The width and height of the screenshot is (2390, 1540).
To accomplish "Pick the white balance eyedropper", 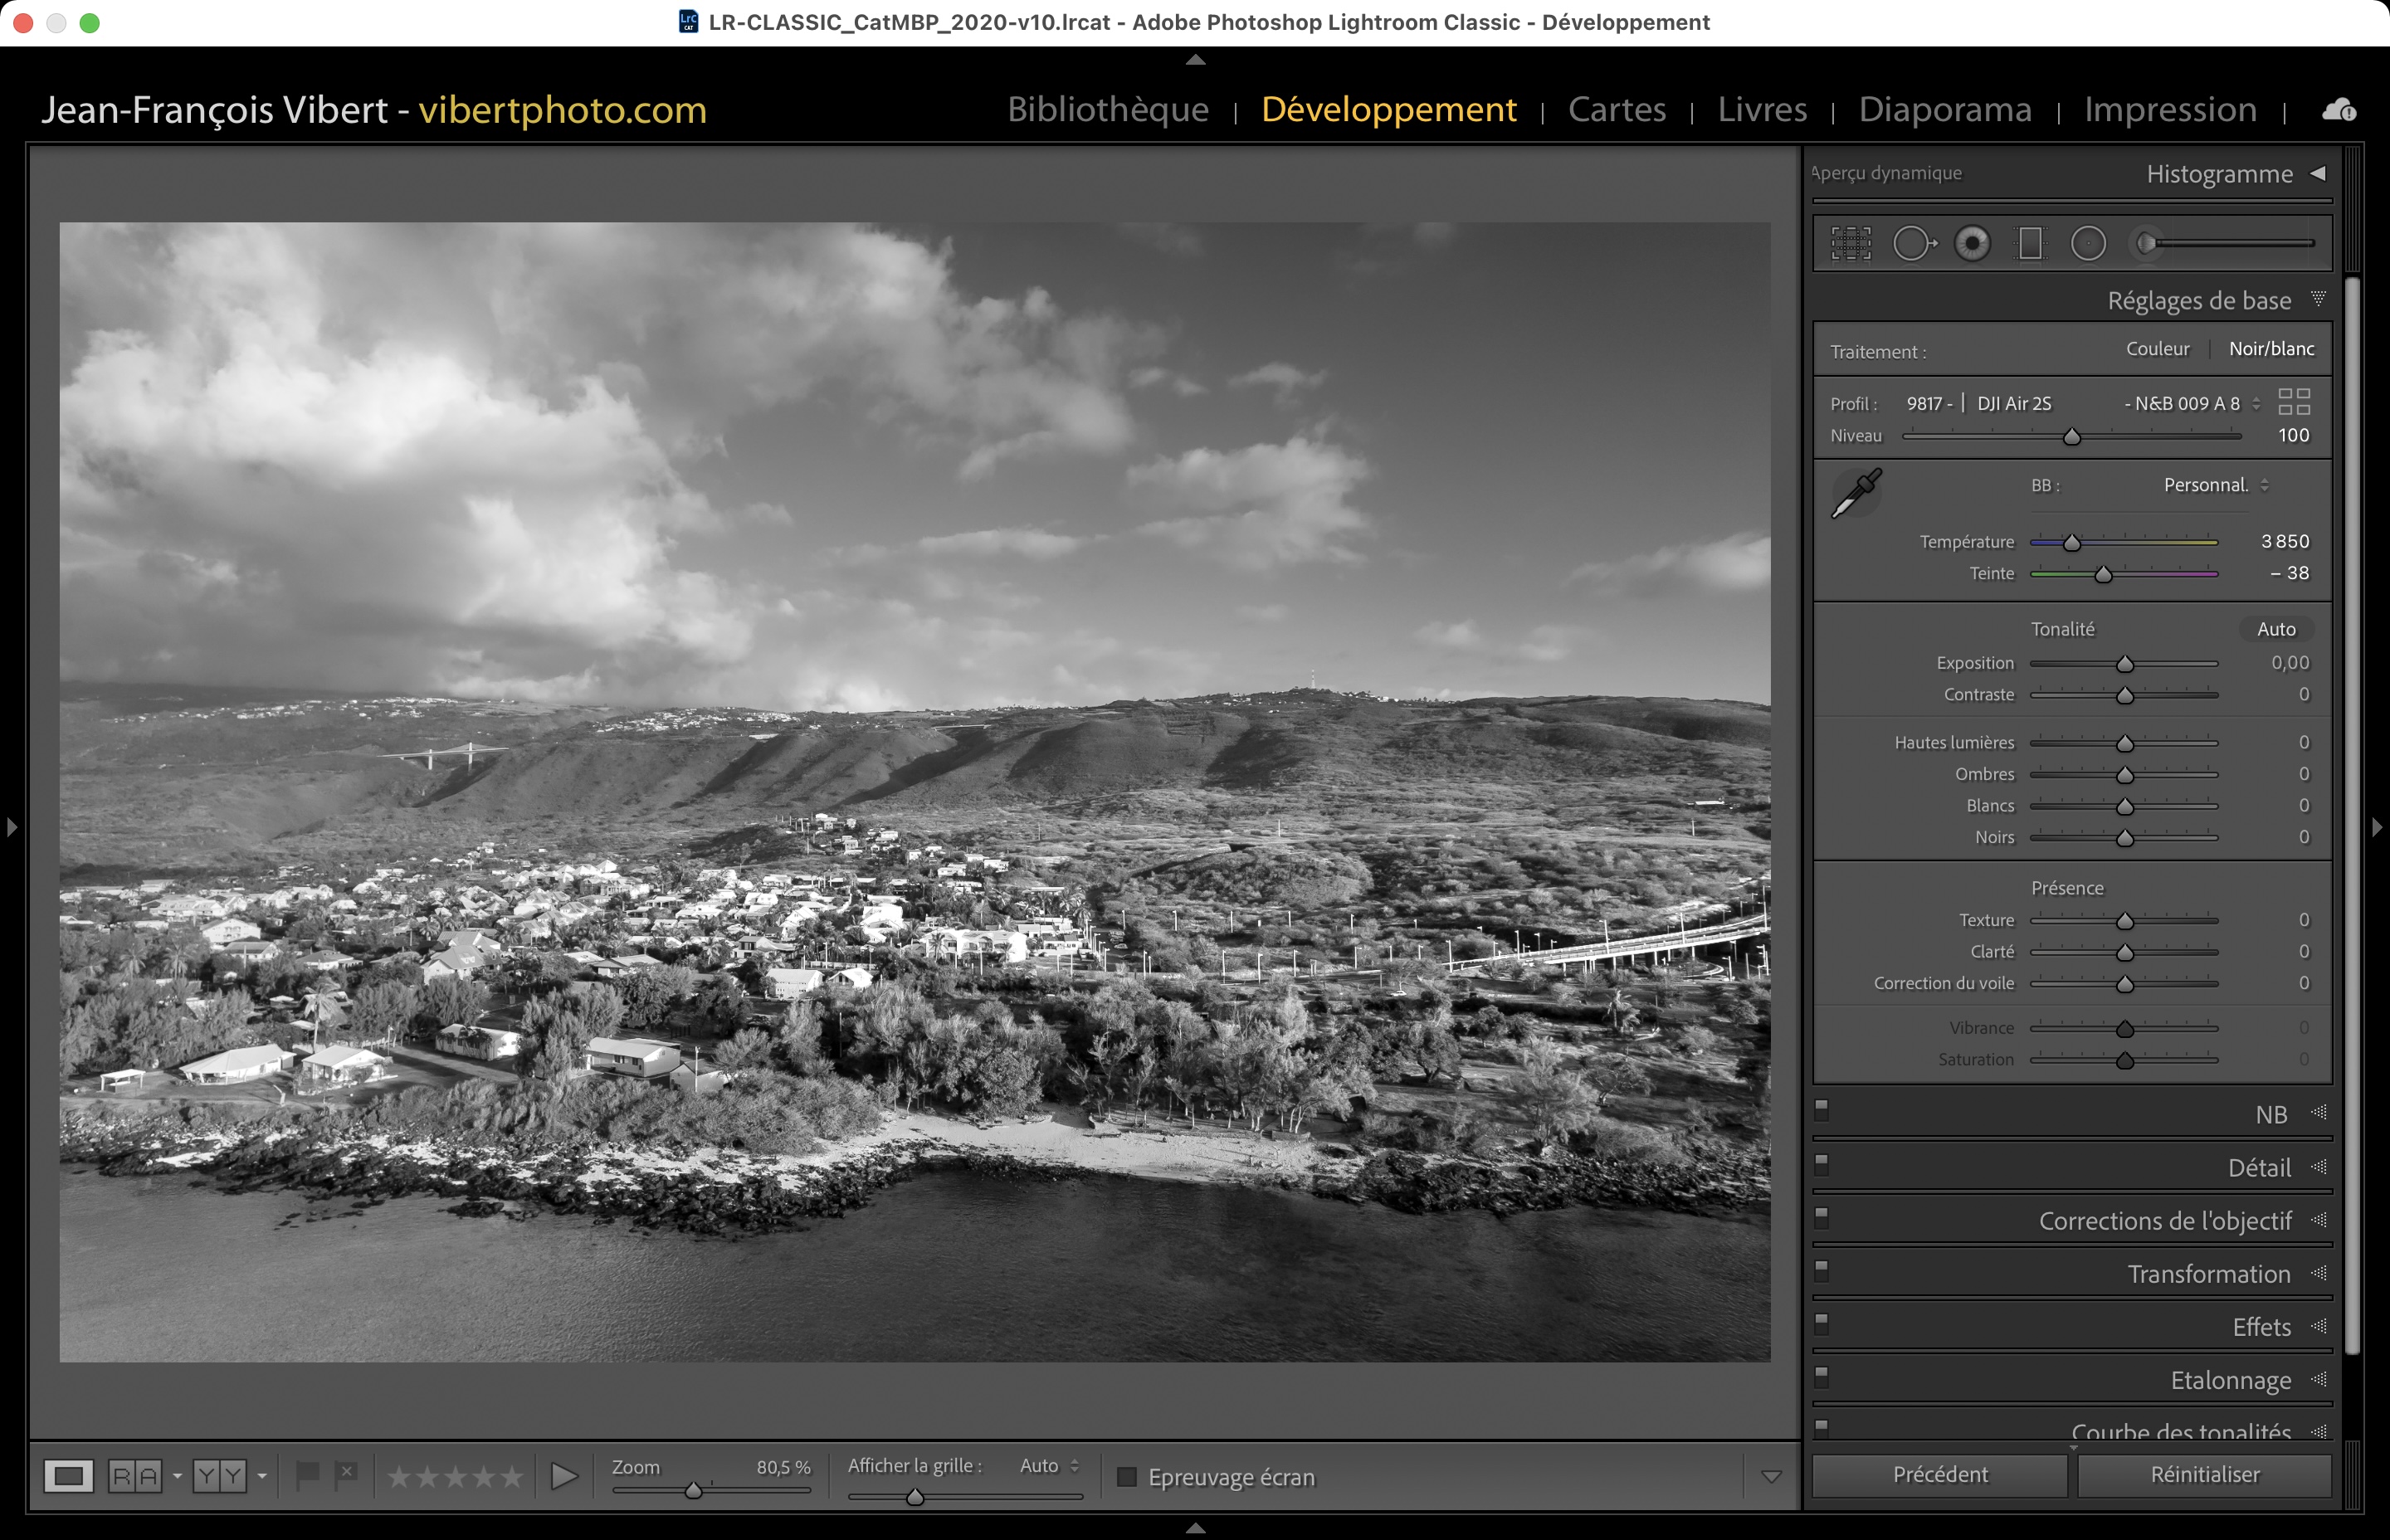I will click(1856, 493).
